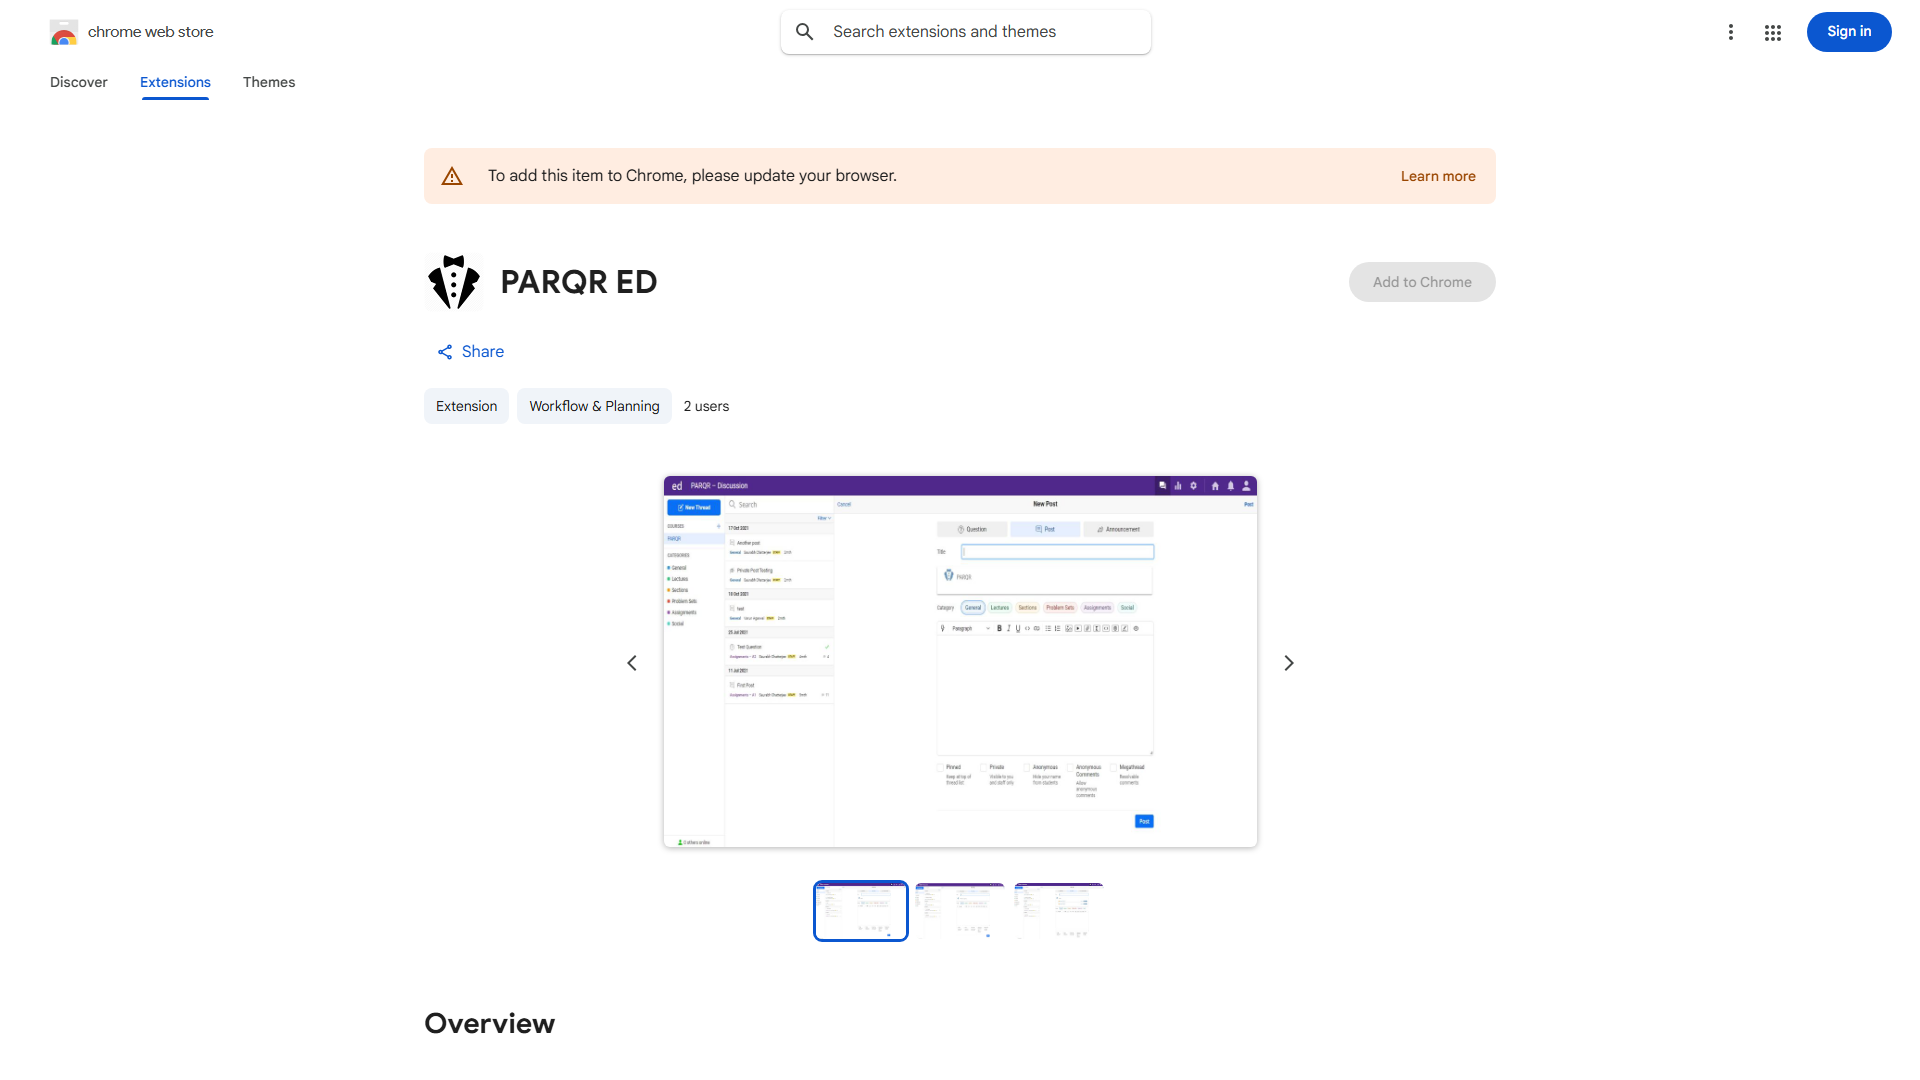Click the Chrome Web Store logo
The height and width of the screenshot is (1080, 1920).
(64, 32)
